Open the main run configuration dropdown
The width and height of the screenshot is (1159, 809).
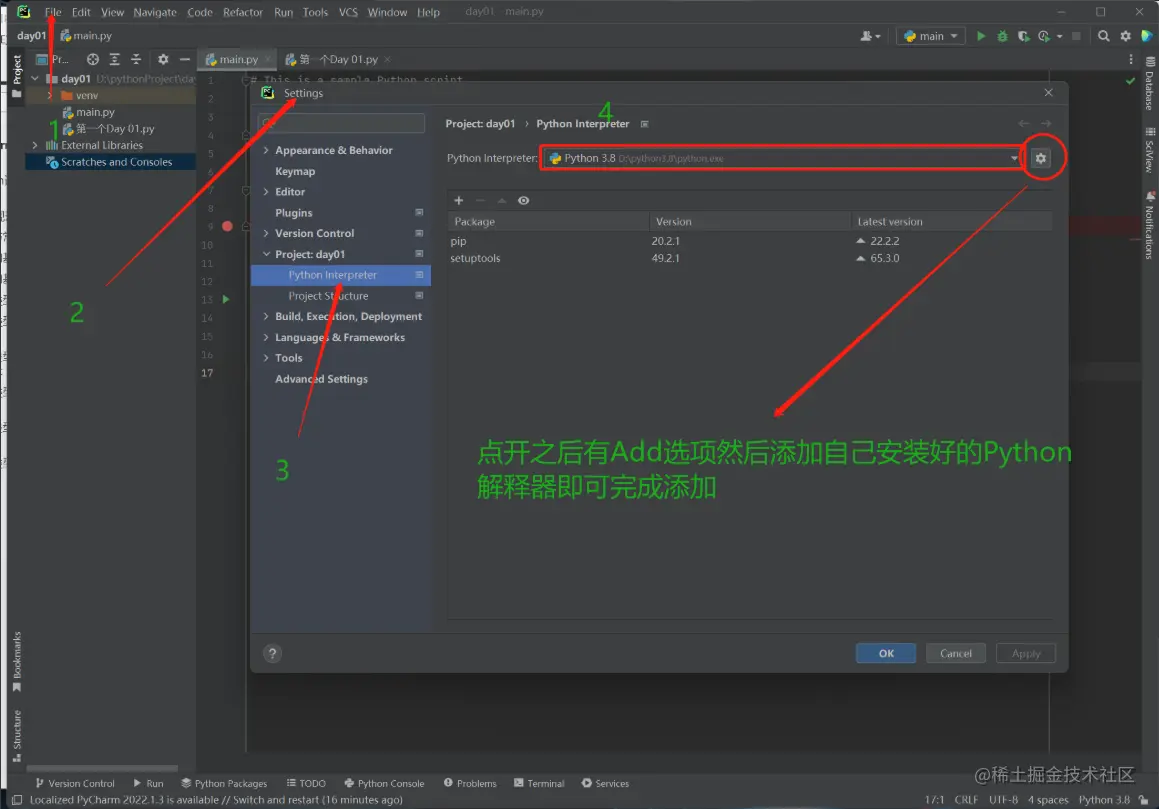[x=931, y=35]
